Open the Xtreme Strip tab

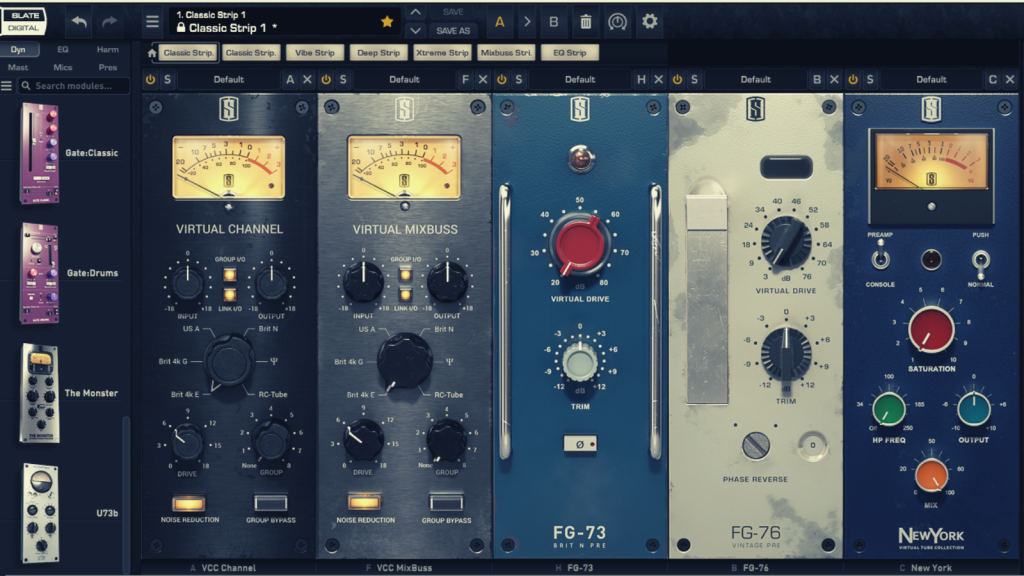(x=442, y=53)
